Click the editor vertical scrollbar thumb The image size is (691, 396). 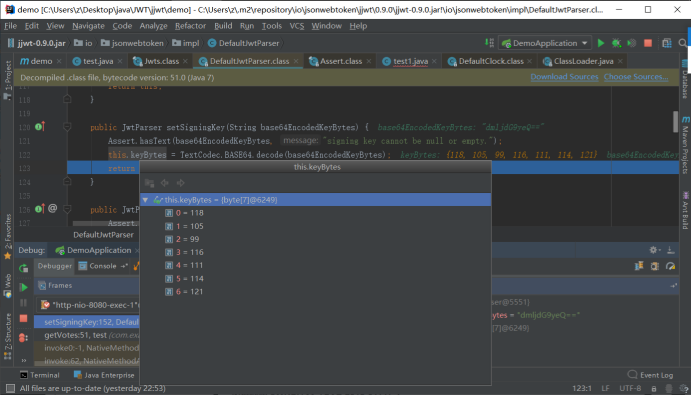[676, 122]
